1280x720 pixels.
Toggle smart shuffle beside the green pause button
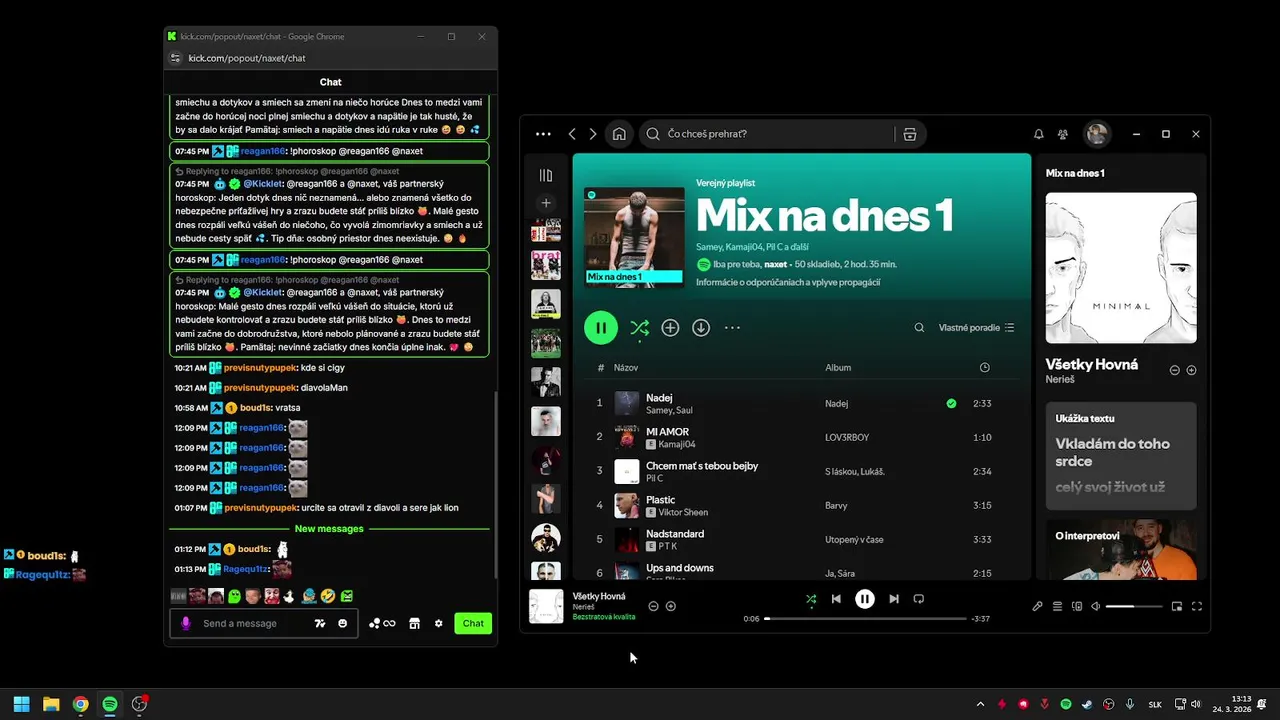639,327
